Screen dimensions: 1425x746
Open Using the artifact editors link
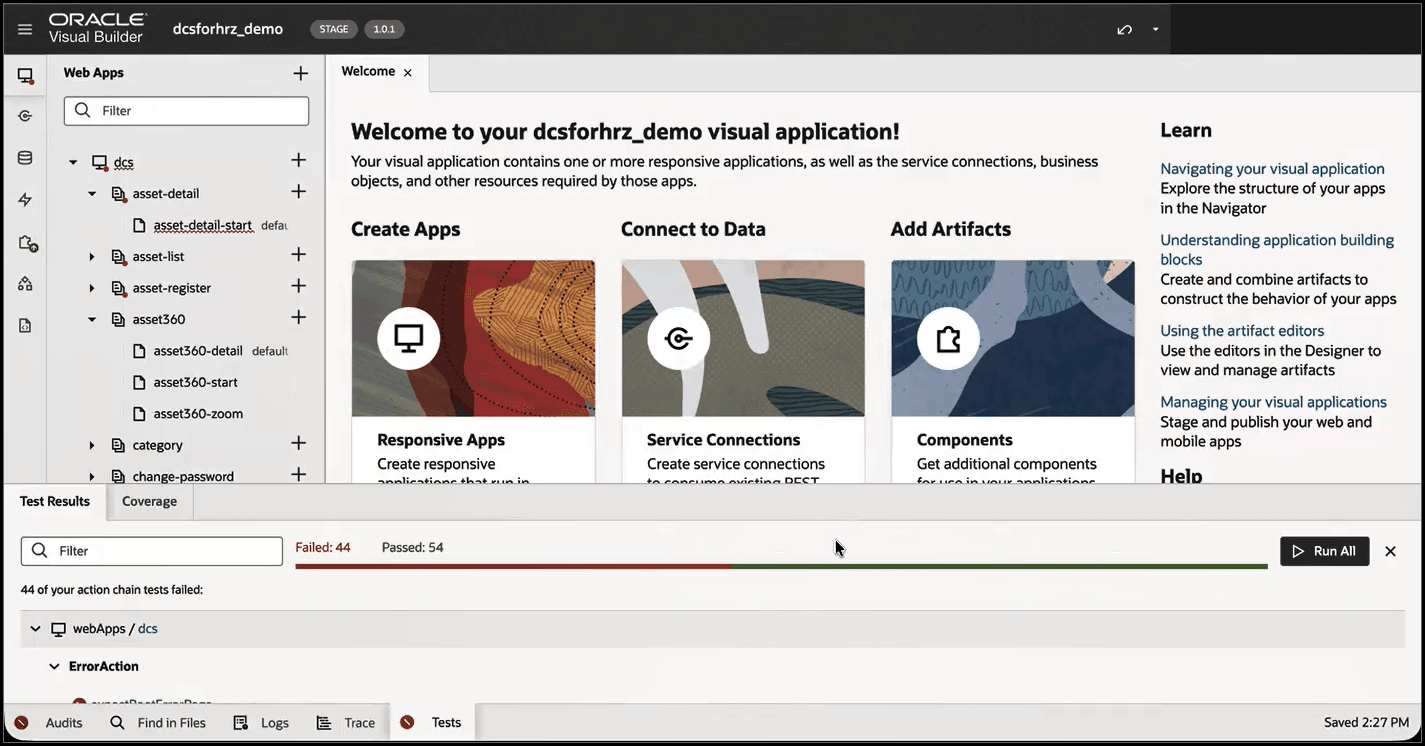(1242, 331)
